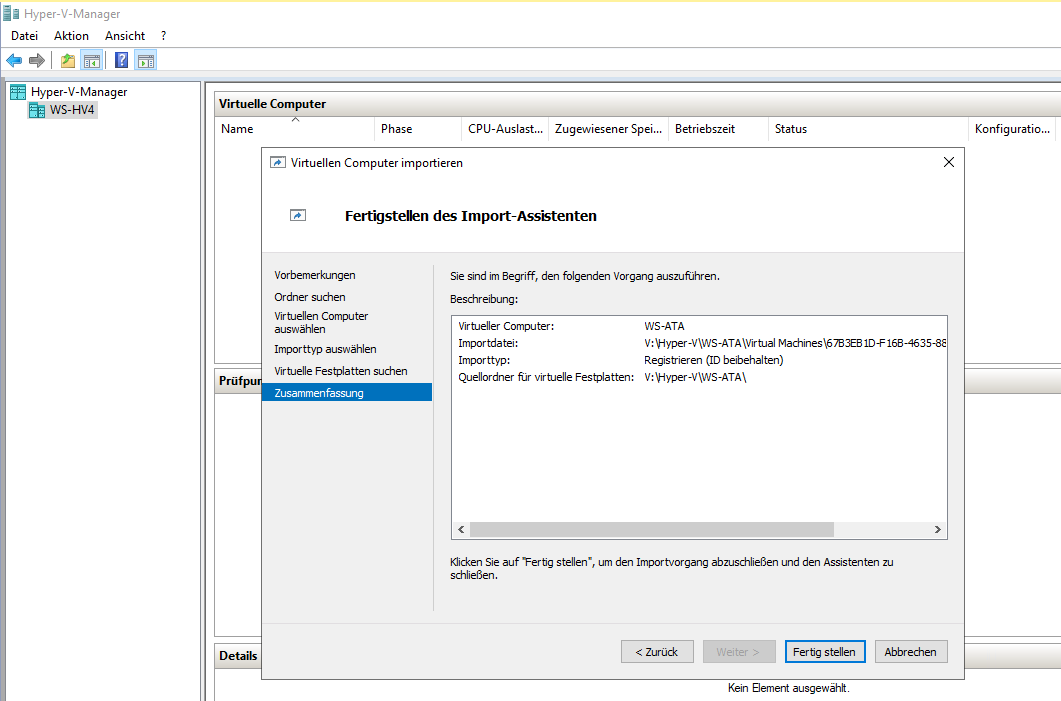1061x701 pixels.
Task: Select WS-HV4 server in tree
Action: pos(72,110)
